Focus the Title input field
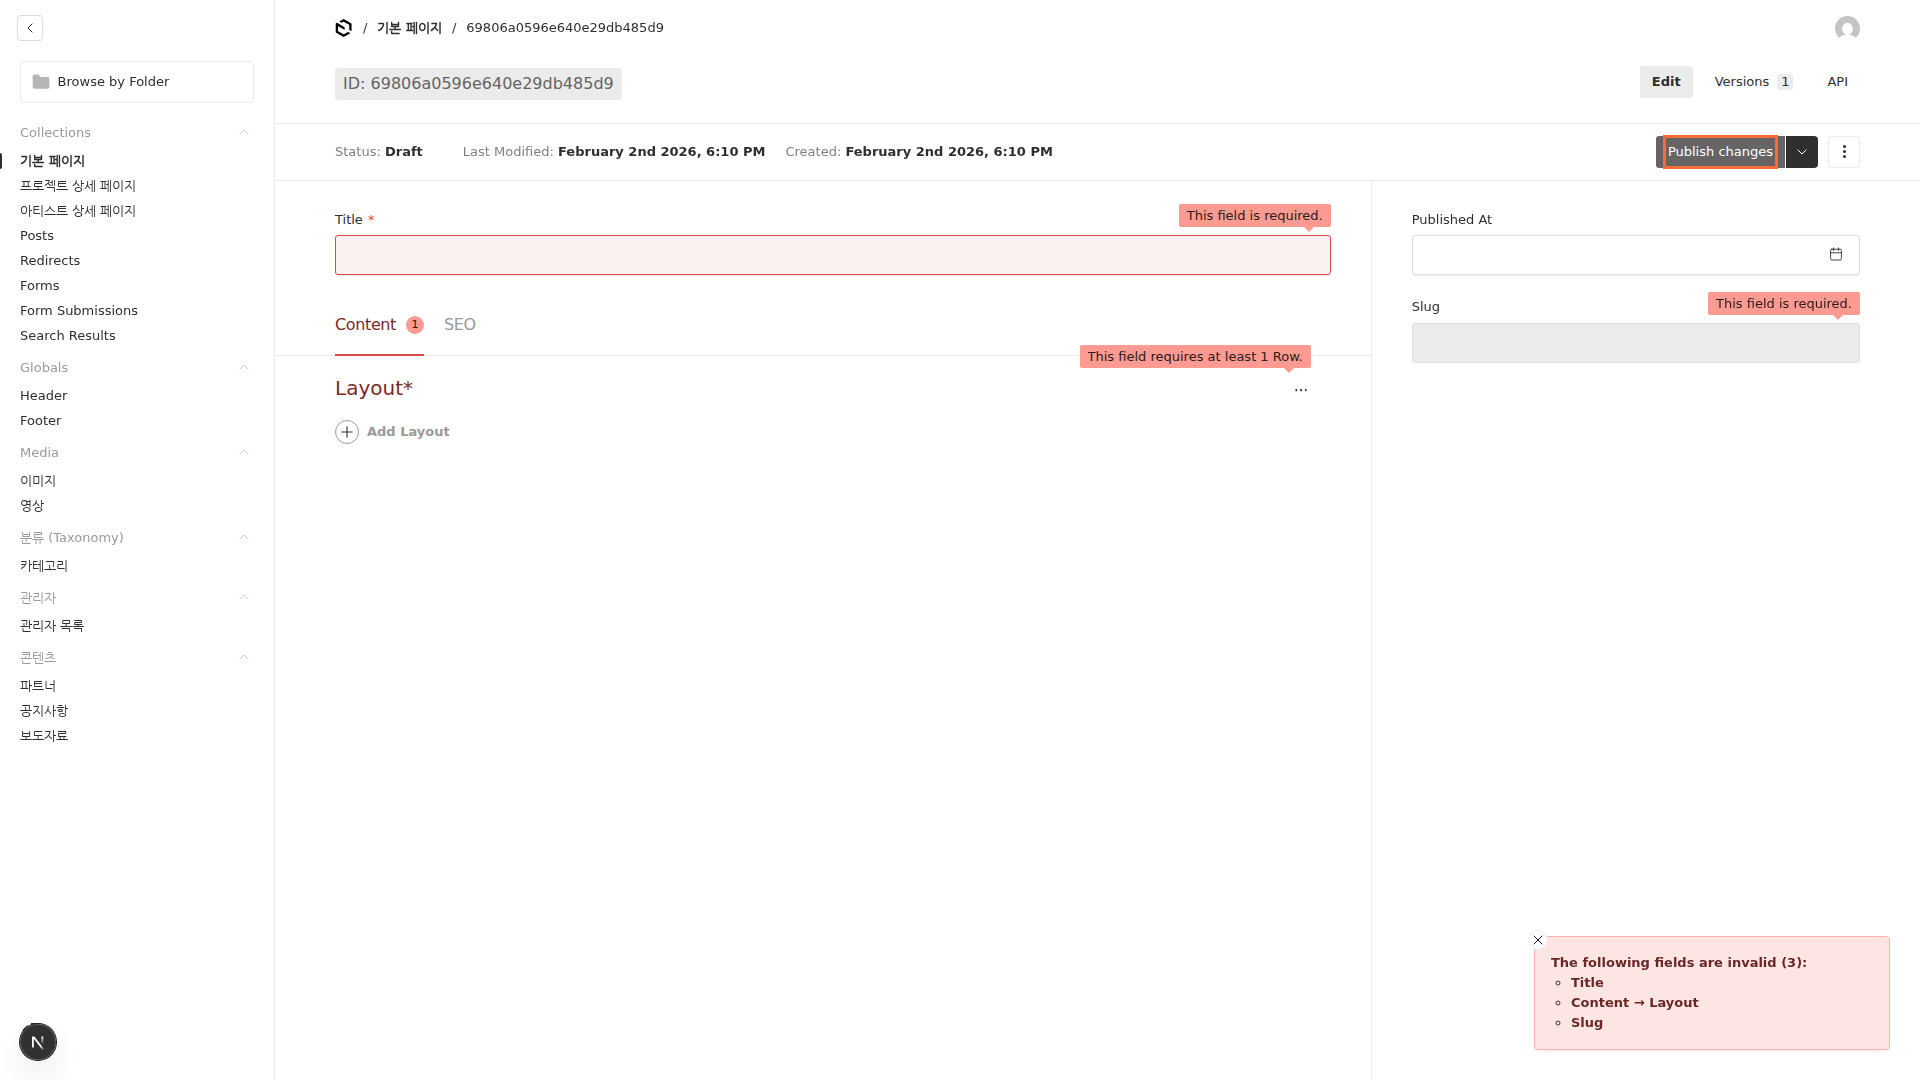 (x=832, y=255)
